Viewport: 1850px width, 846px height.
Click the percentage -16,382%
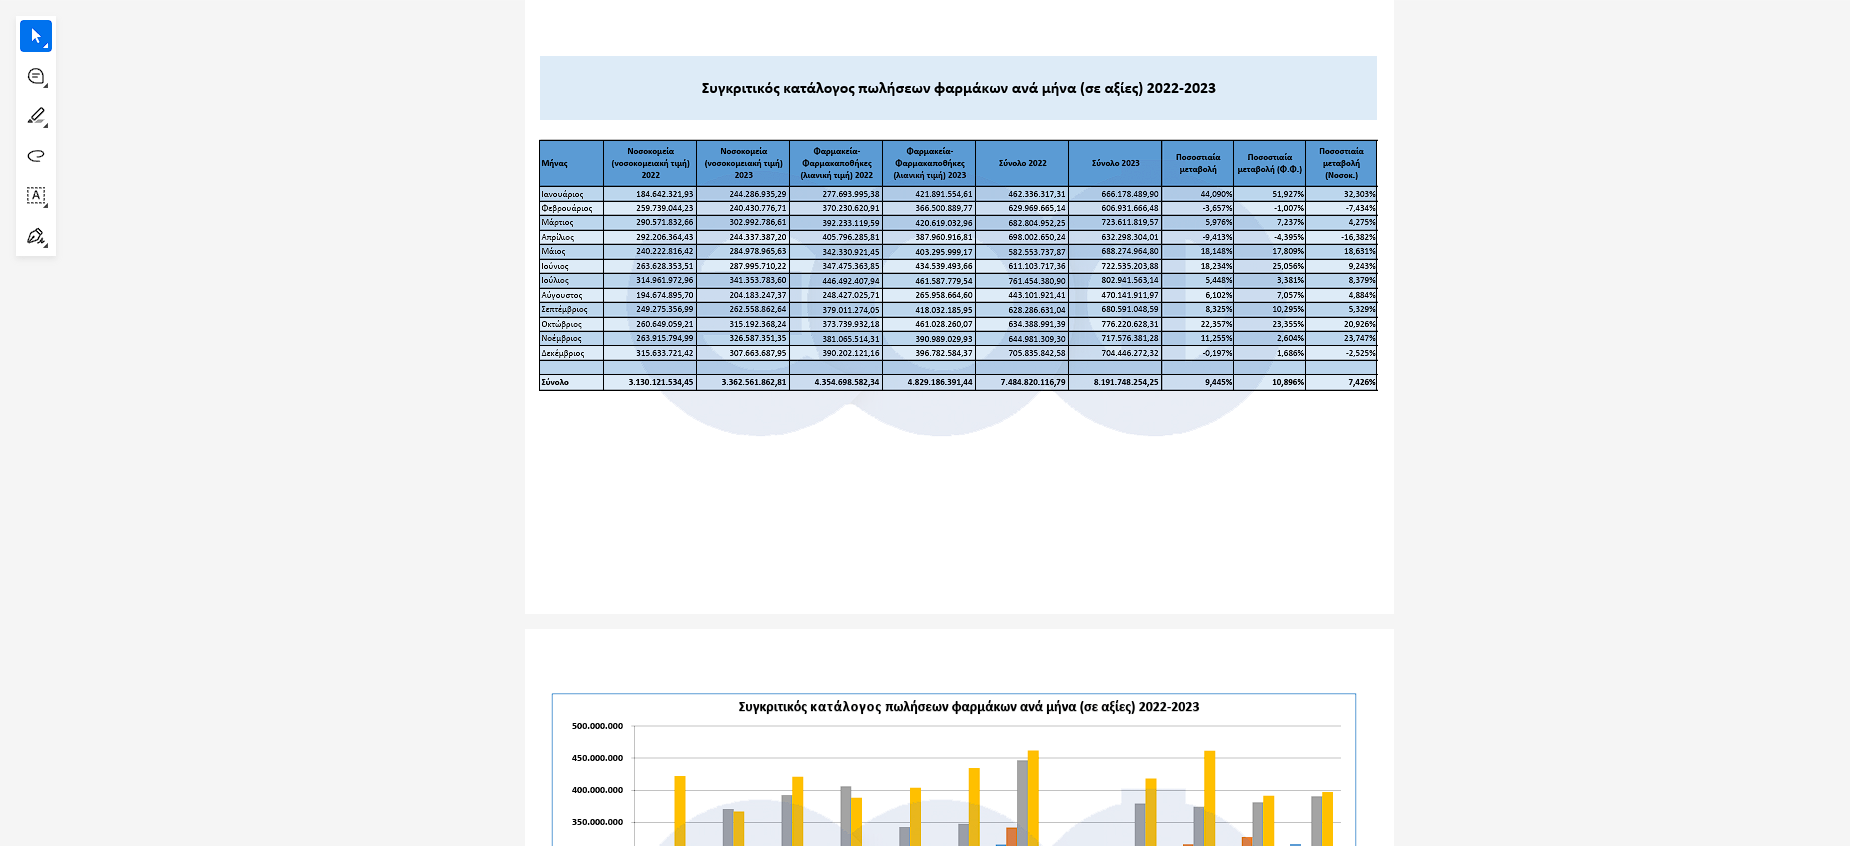point(1359,237)
